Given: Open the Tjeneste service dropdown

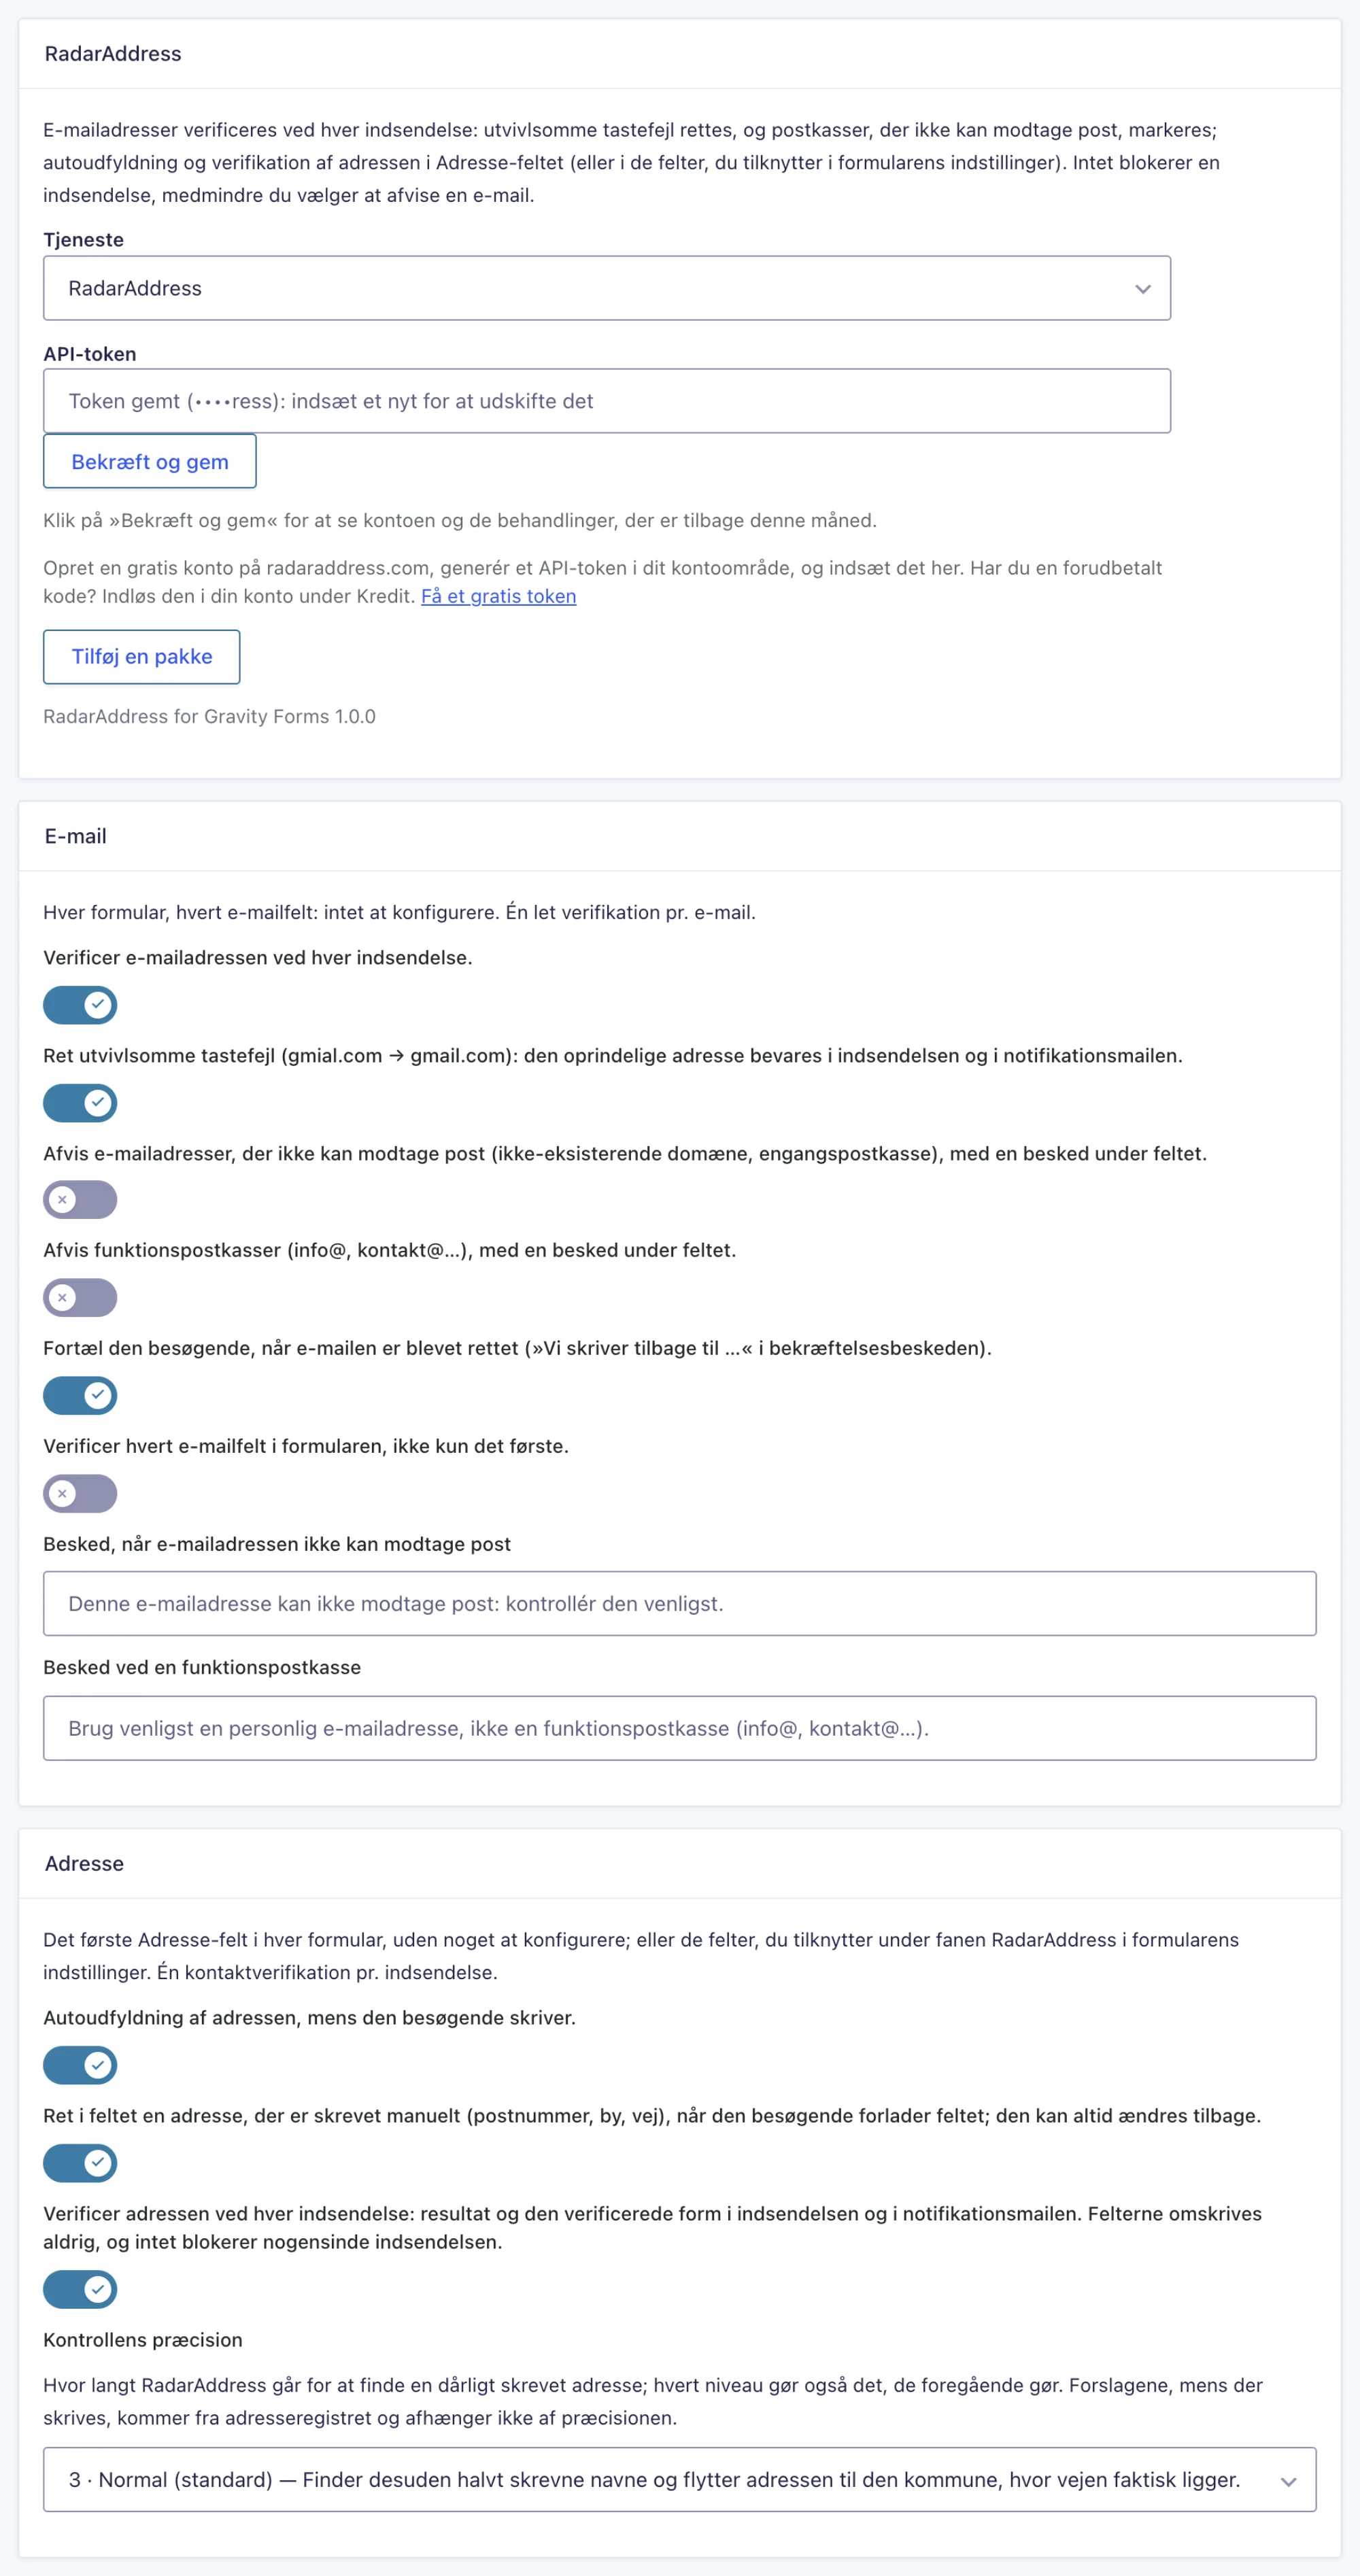Looking at the screenshot, I should [606, 288].
